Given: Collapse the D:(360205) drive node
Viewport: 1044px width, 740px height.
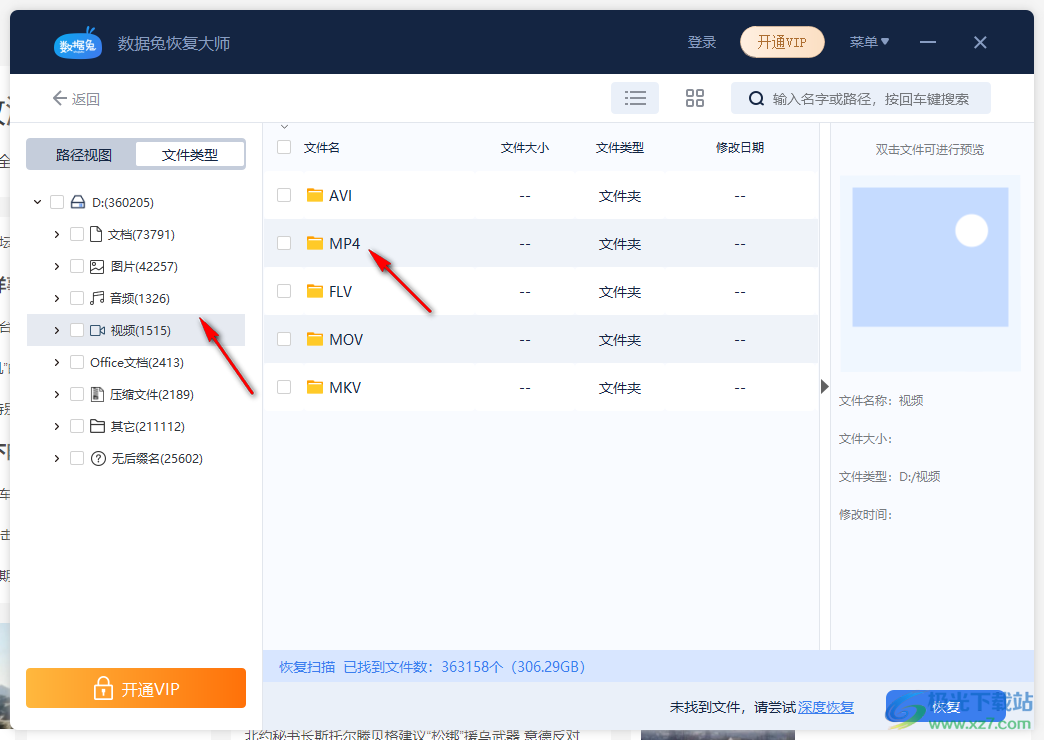Looking at the screenshot, I should [x=36, y=201].
